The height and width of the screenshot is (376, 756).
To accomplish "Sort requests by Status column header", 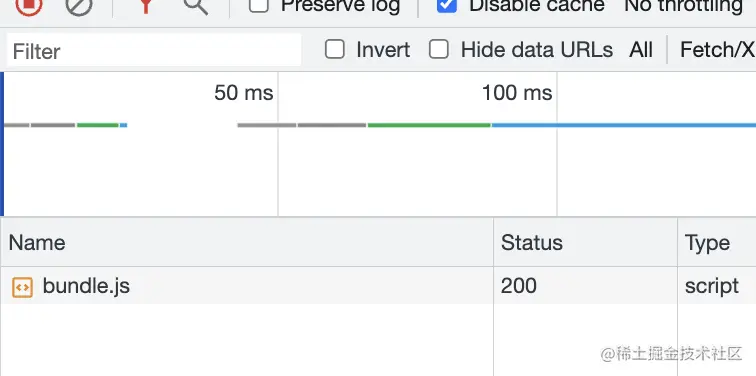I will point(585,242).
